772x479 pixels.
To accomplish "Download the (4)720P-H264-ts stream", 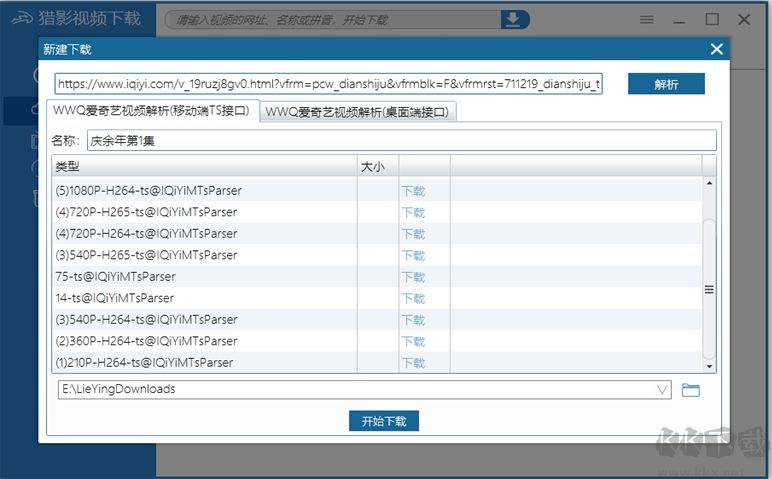I will coord(413,233).
